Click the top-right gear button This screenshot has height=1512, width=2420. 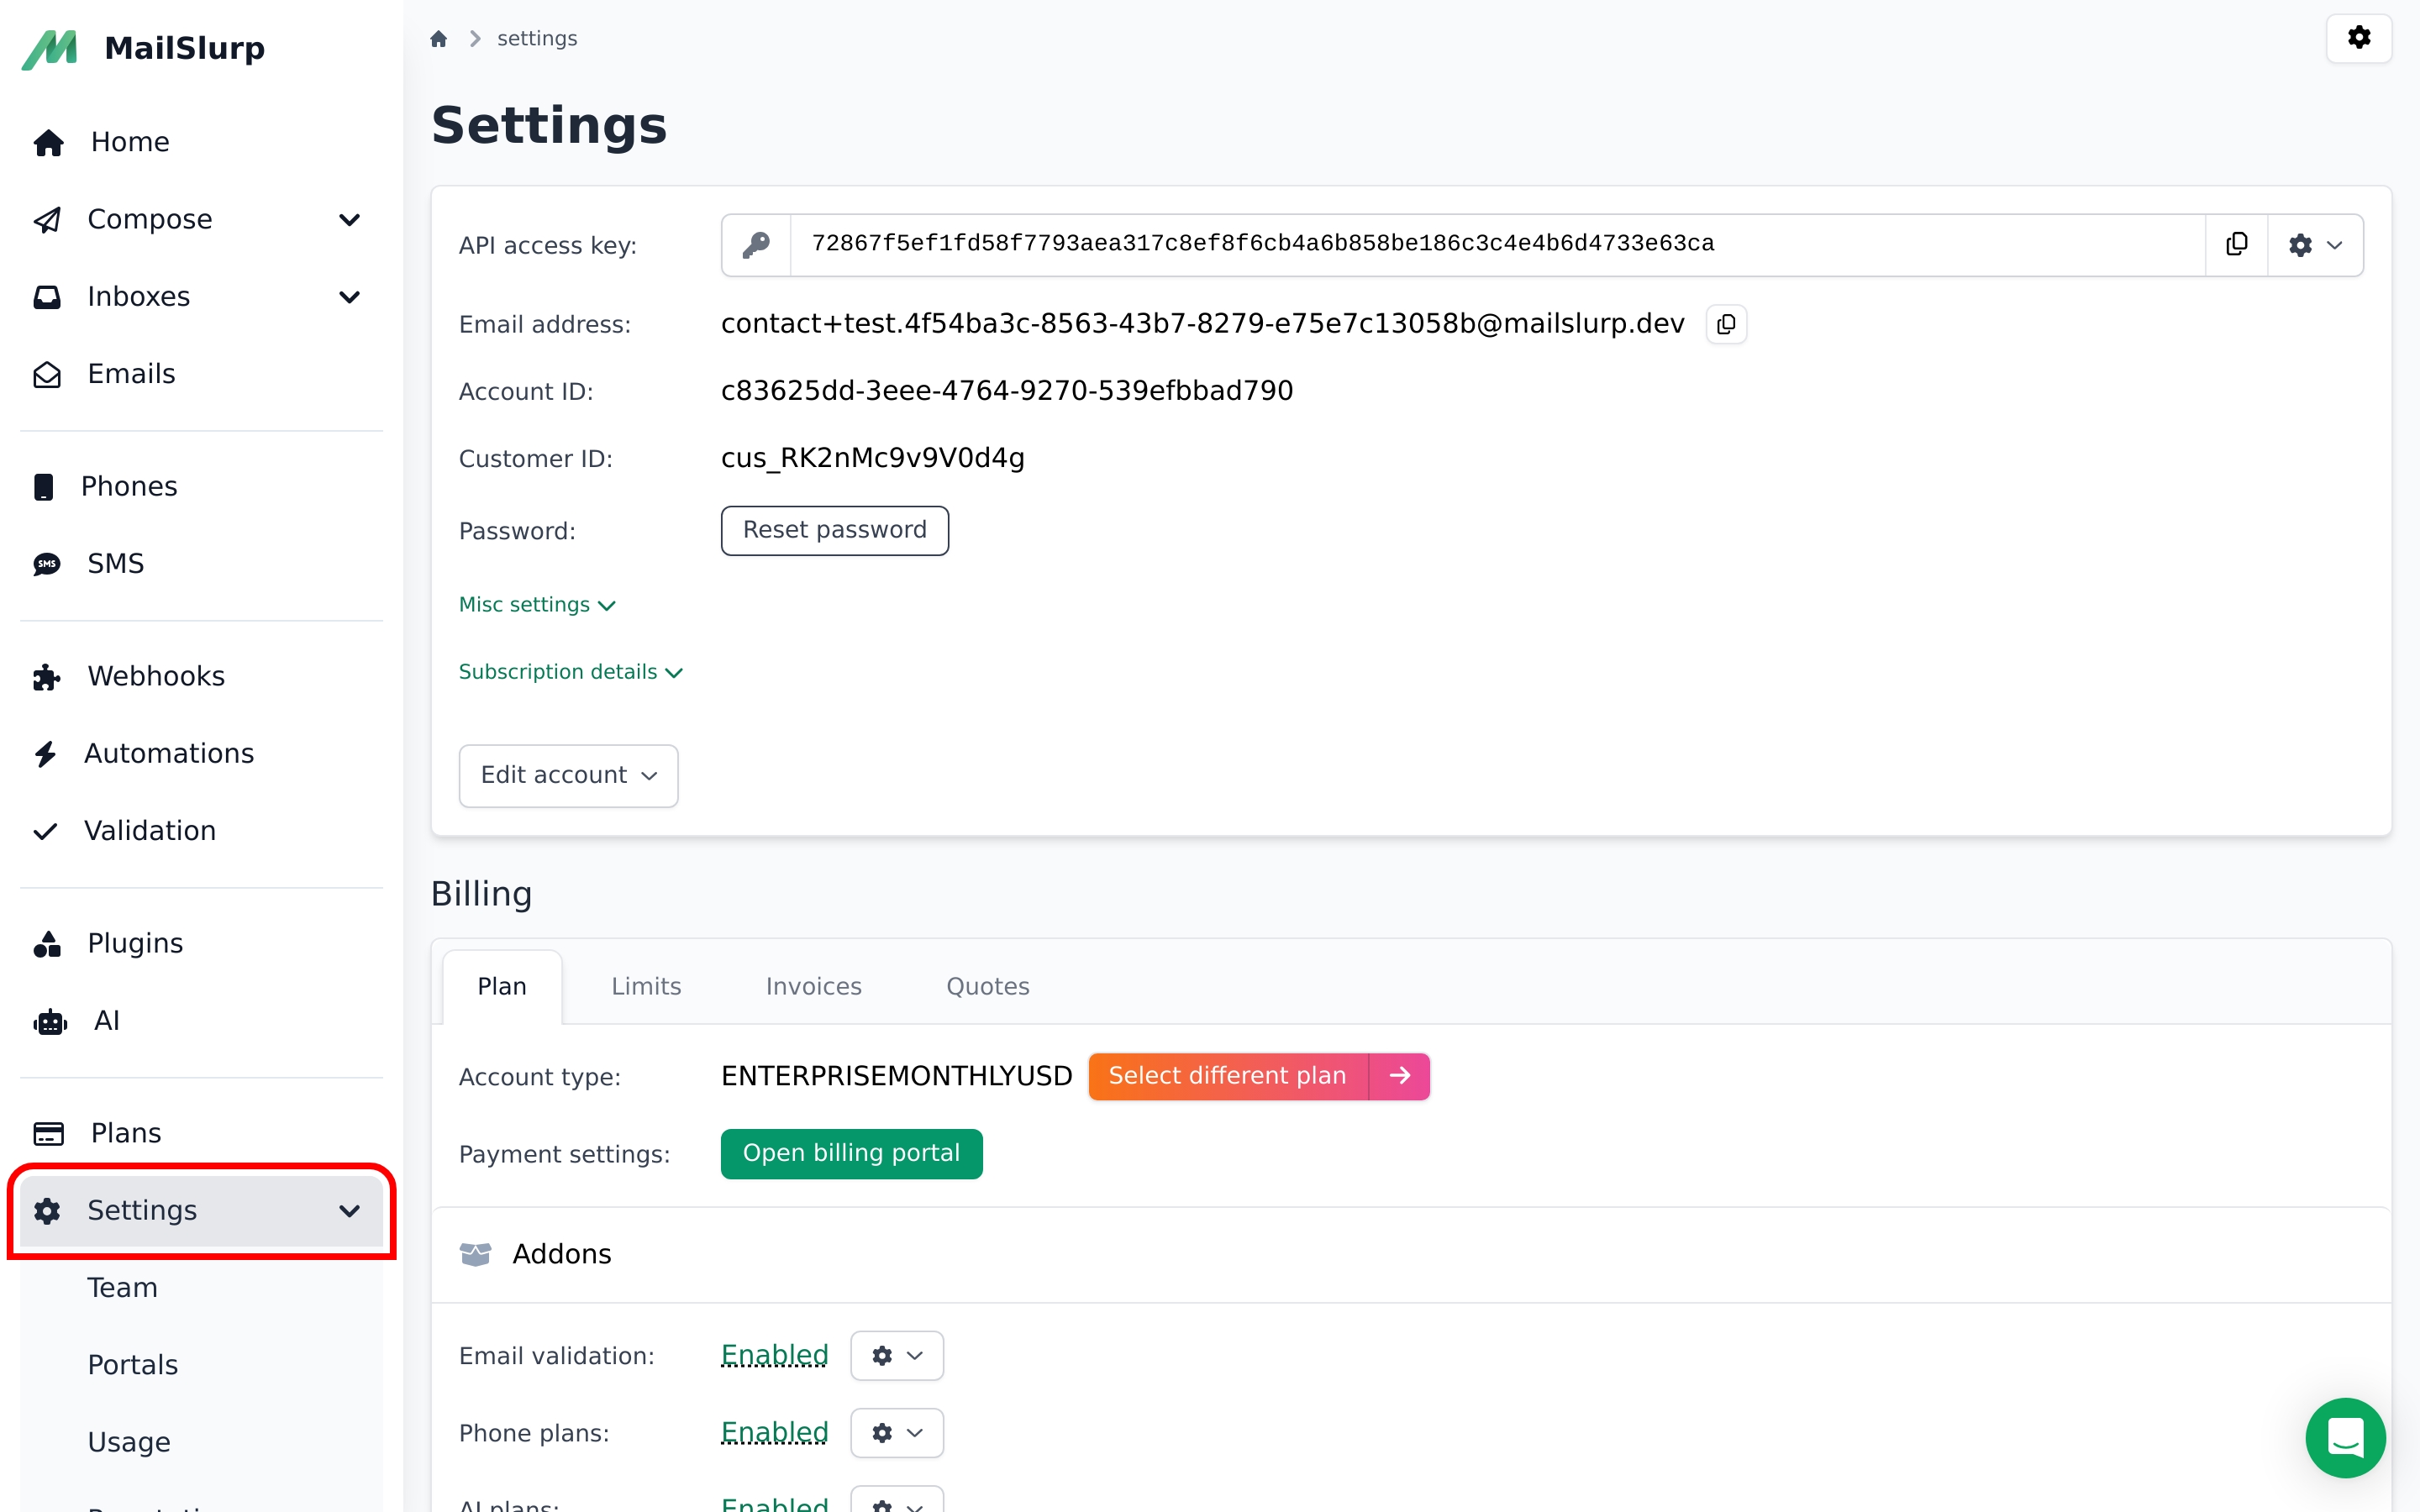2358,38
